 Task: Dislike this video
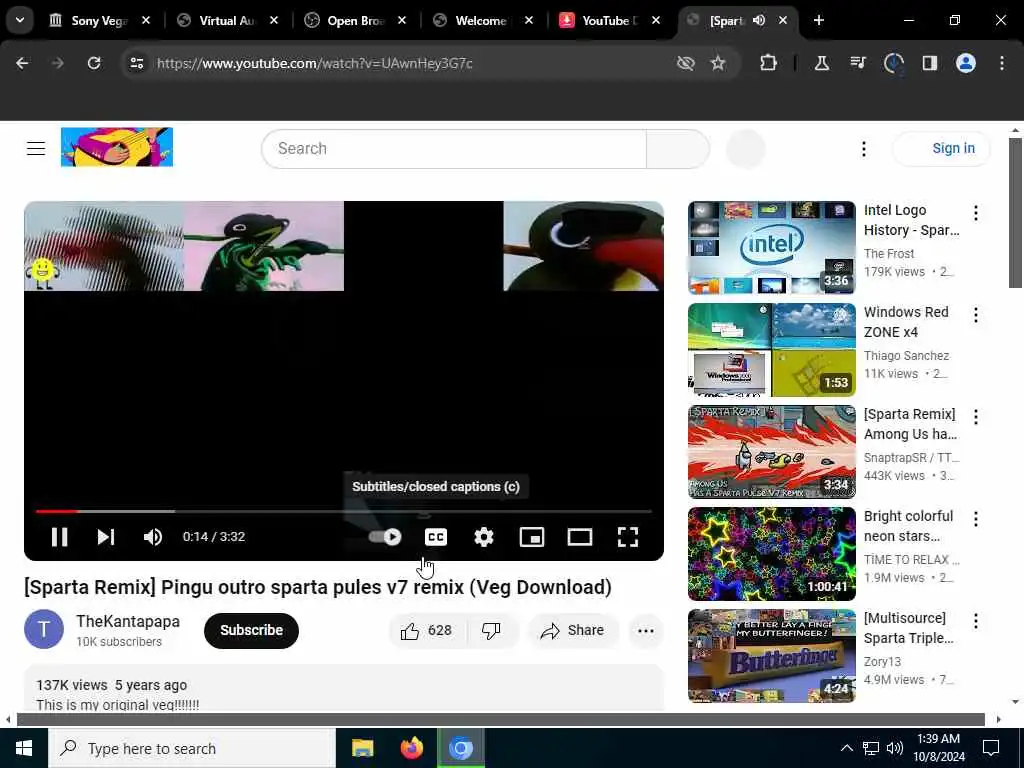(491, 630)
